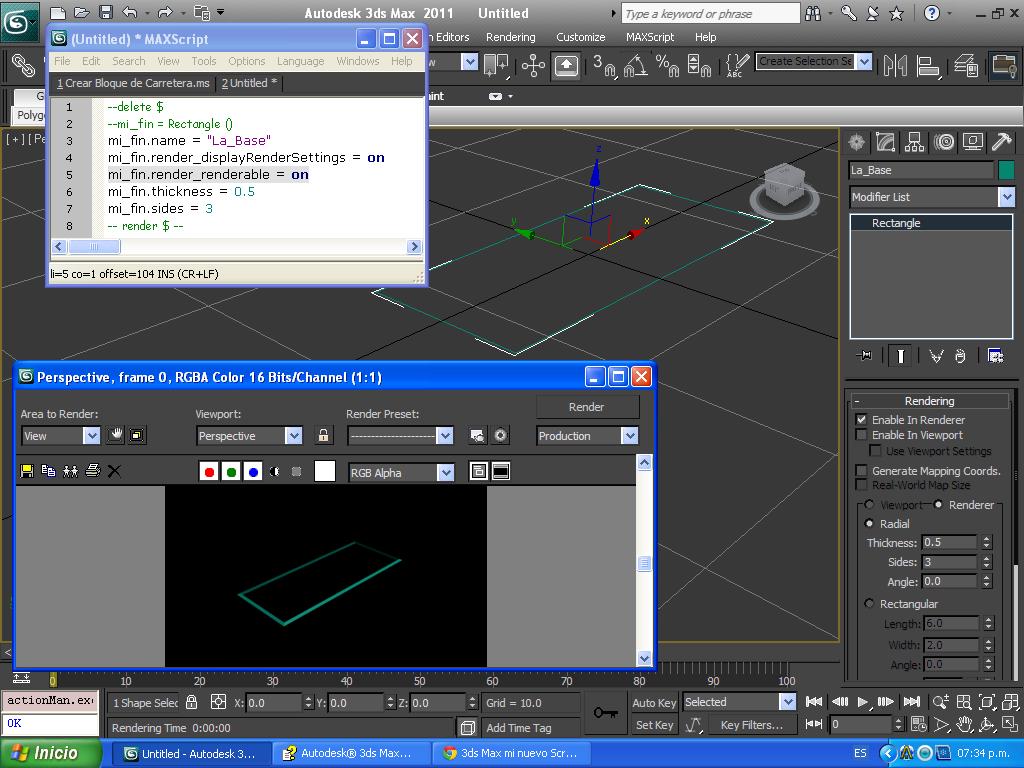The height and width of the screenshot is (768, 1024).
Task: Click the Render button
Action: click(x=586, y=407)
